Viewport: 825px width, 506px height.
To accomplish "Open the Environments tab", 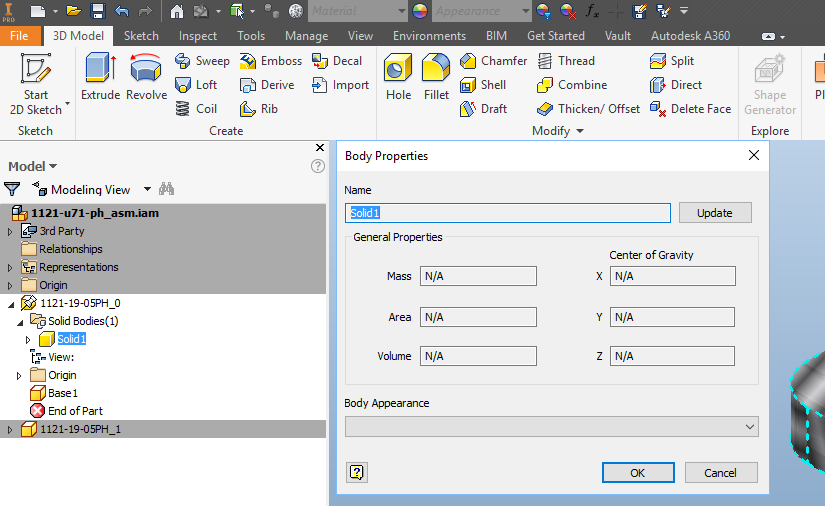I will (x=429, y=36).
